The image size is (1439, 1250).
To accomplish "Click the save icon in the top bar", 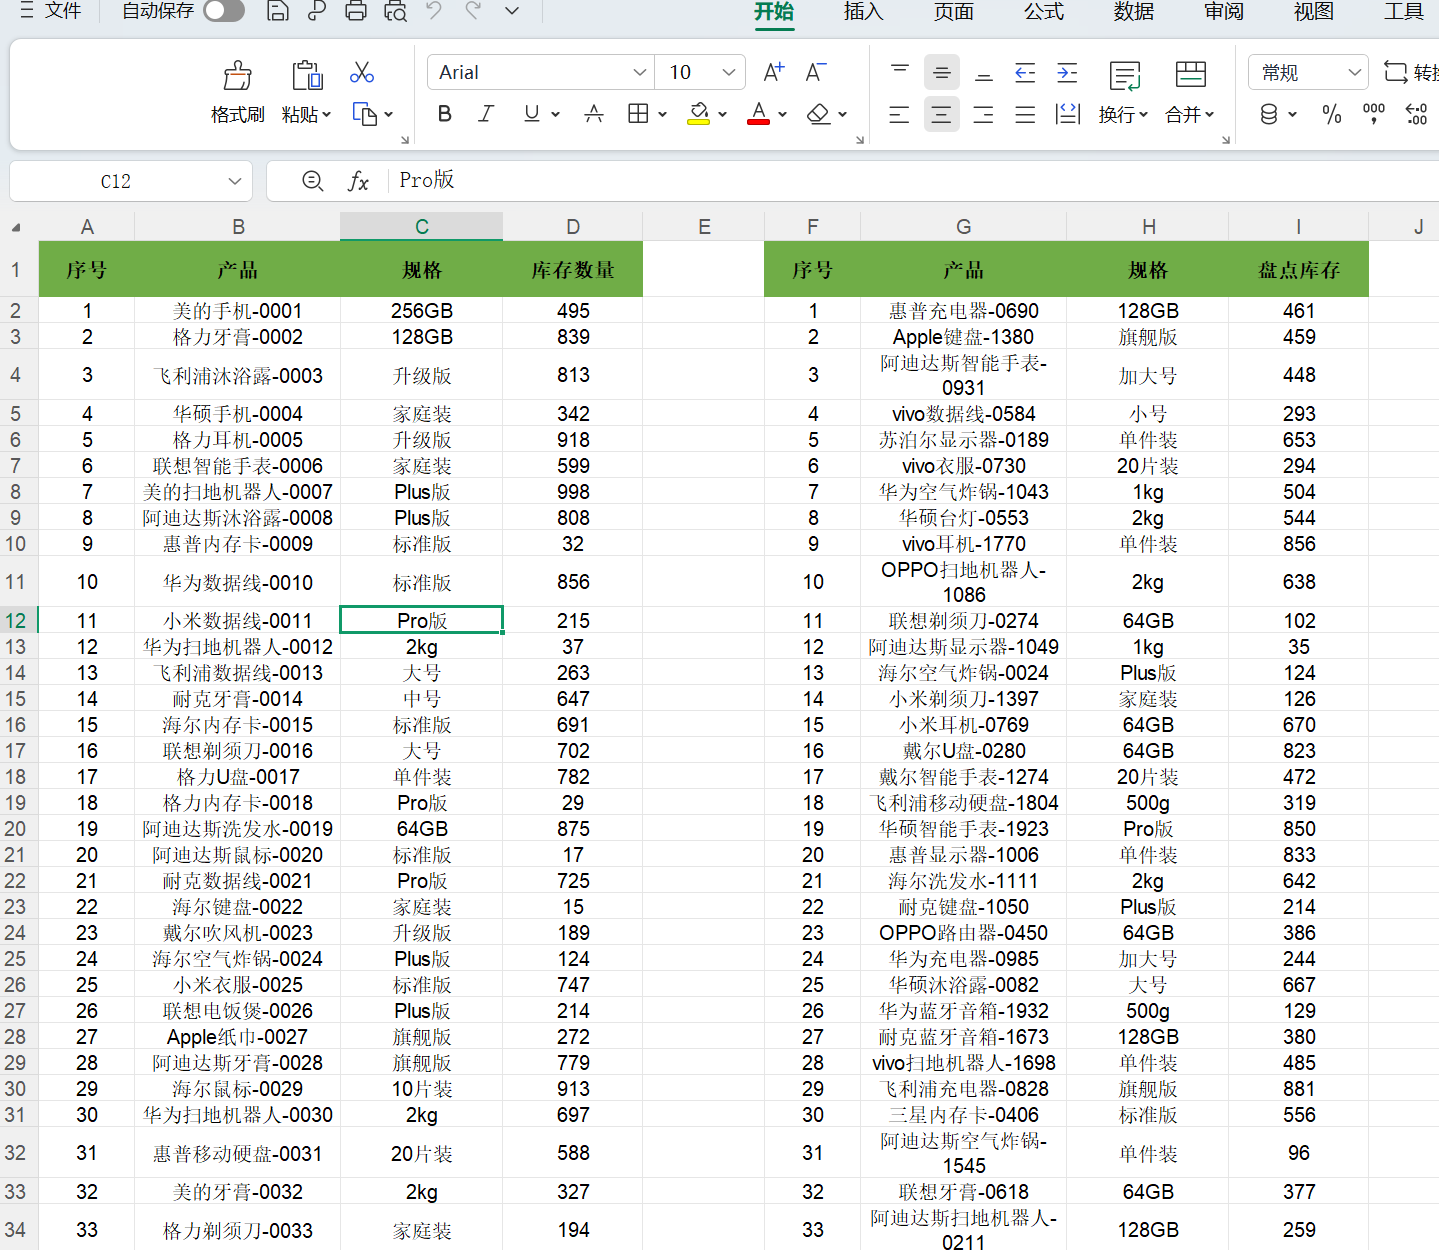I will point(278,11).
